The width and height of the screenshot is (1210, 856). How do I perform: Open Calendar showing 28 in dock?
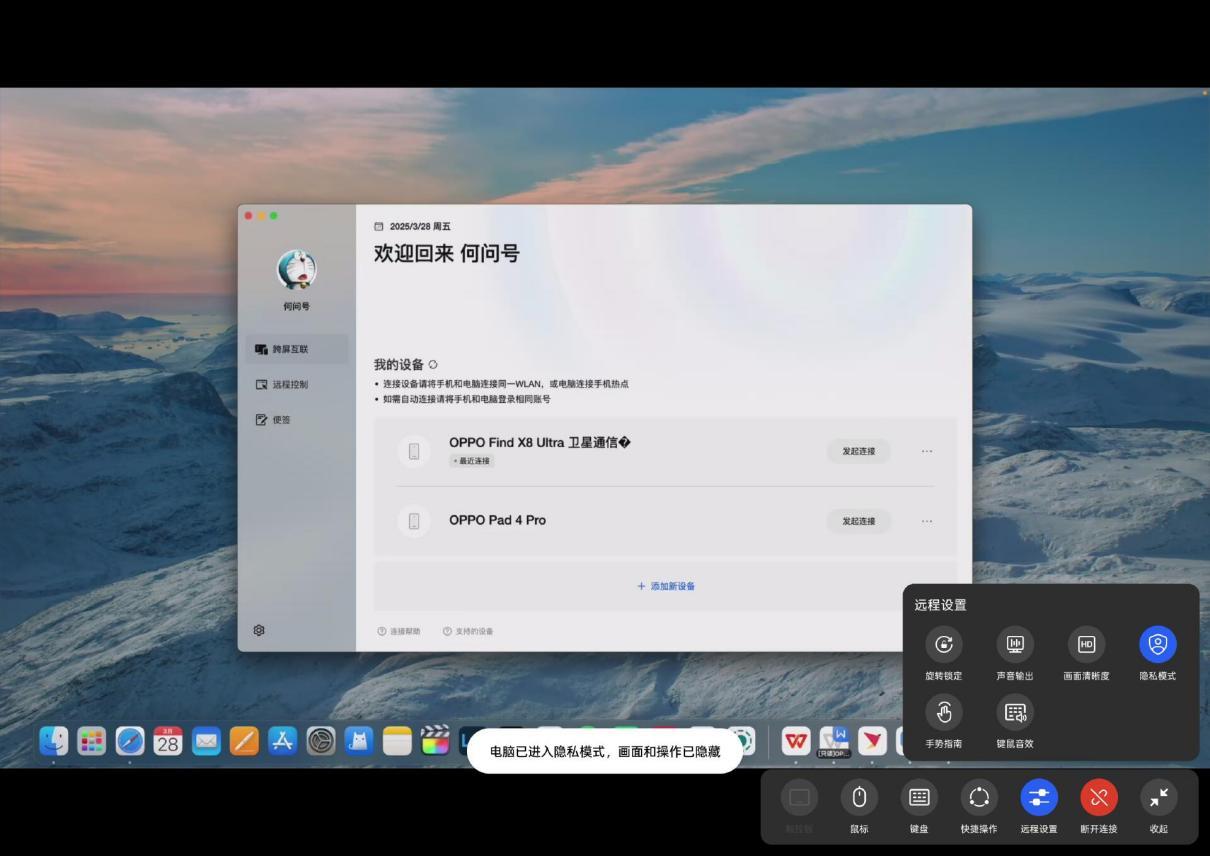point(168,741)
